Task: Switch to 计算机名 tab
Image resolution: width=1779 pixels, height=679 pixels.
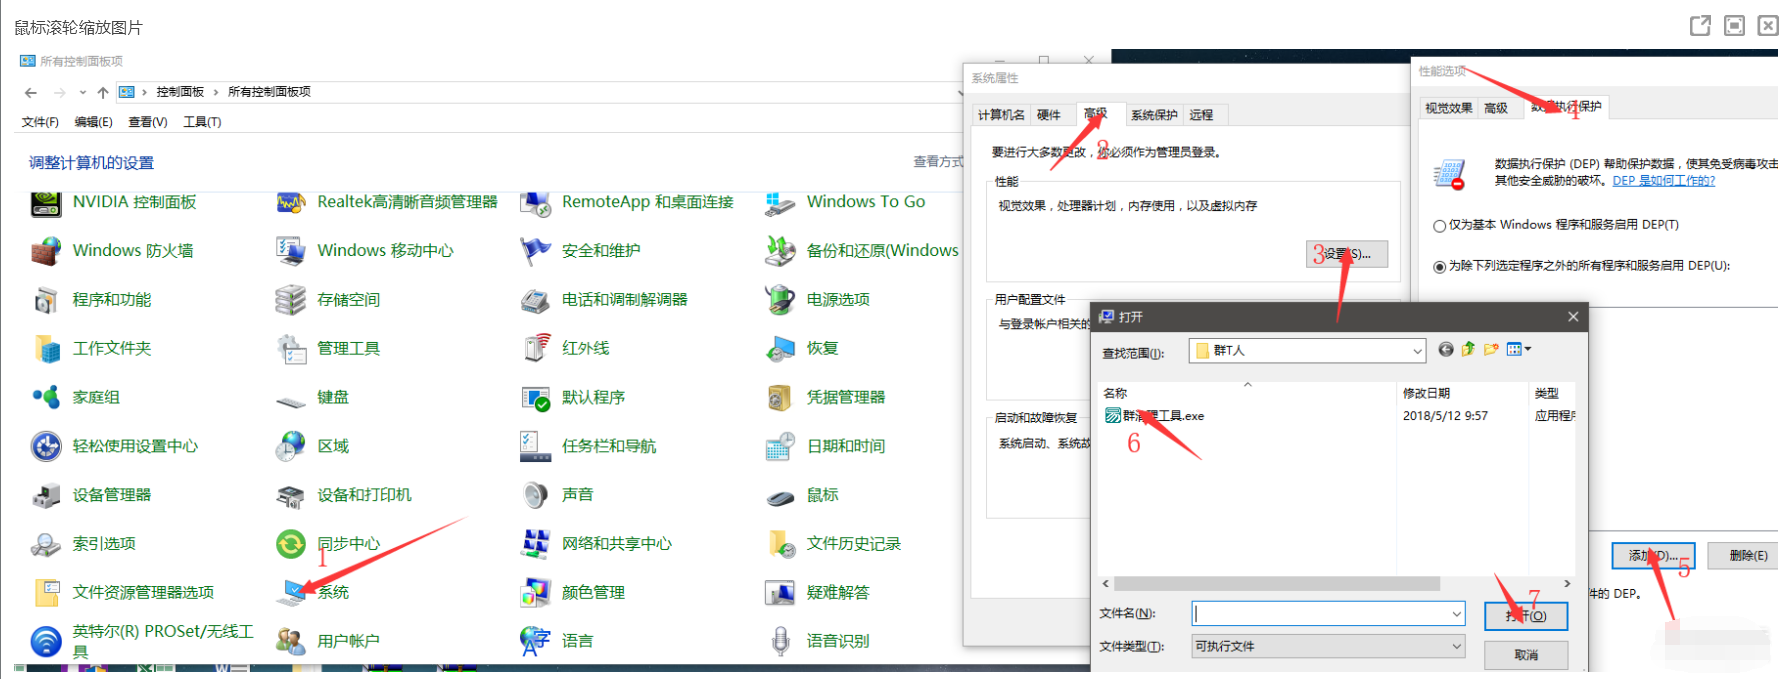Action: pyautogui.click(x=1001, y=115)
